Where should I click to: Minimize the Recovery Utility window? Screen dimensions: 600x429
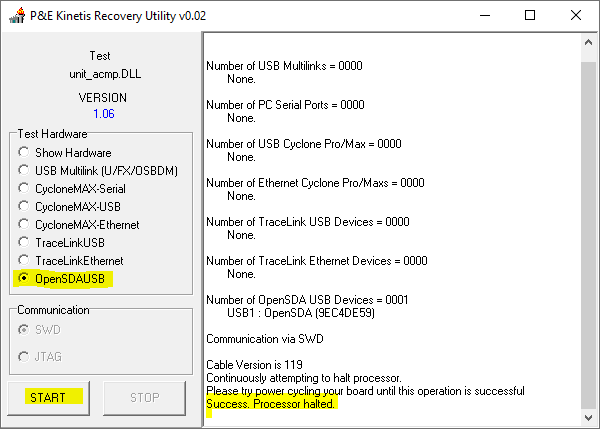[485, 15]
